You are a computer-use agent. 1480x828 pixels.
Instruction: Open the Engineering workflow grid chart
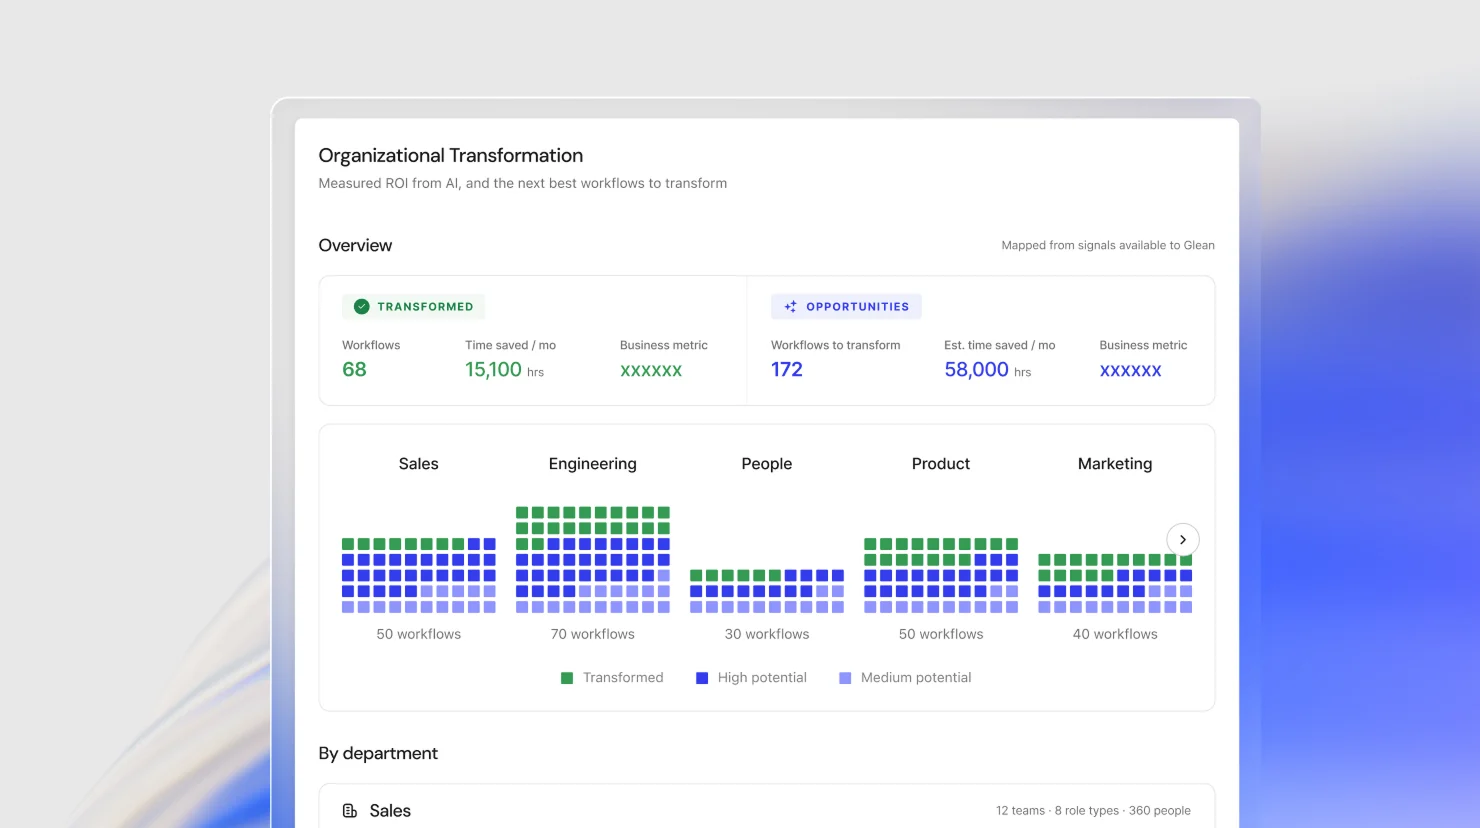(x=593, y=559)
